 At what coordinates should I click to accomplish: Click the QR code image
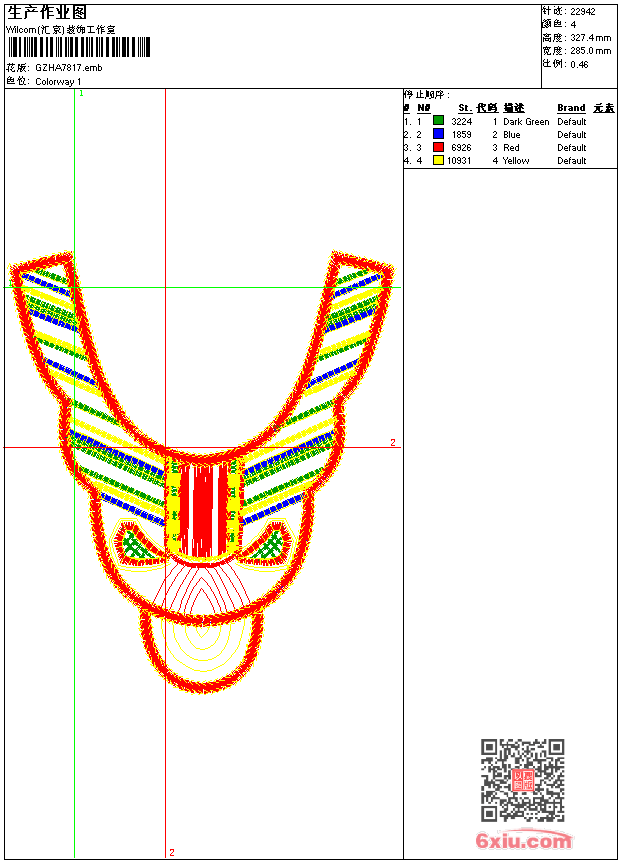pos(522,780)
